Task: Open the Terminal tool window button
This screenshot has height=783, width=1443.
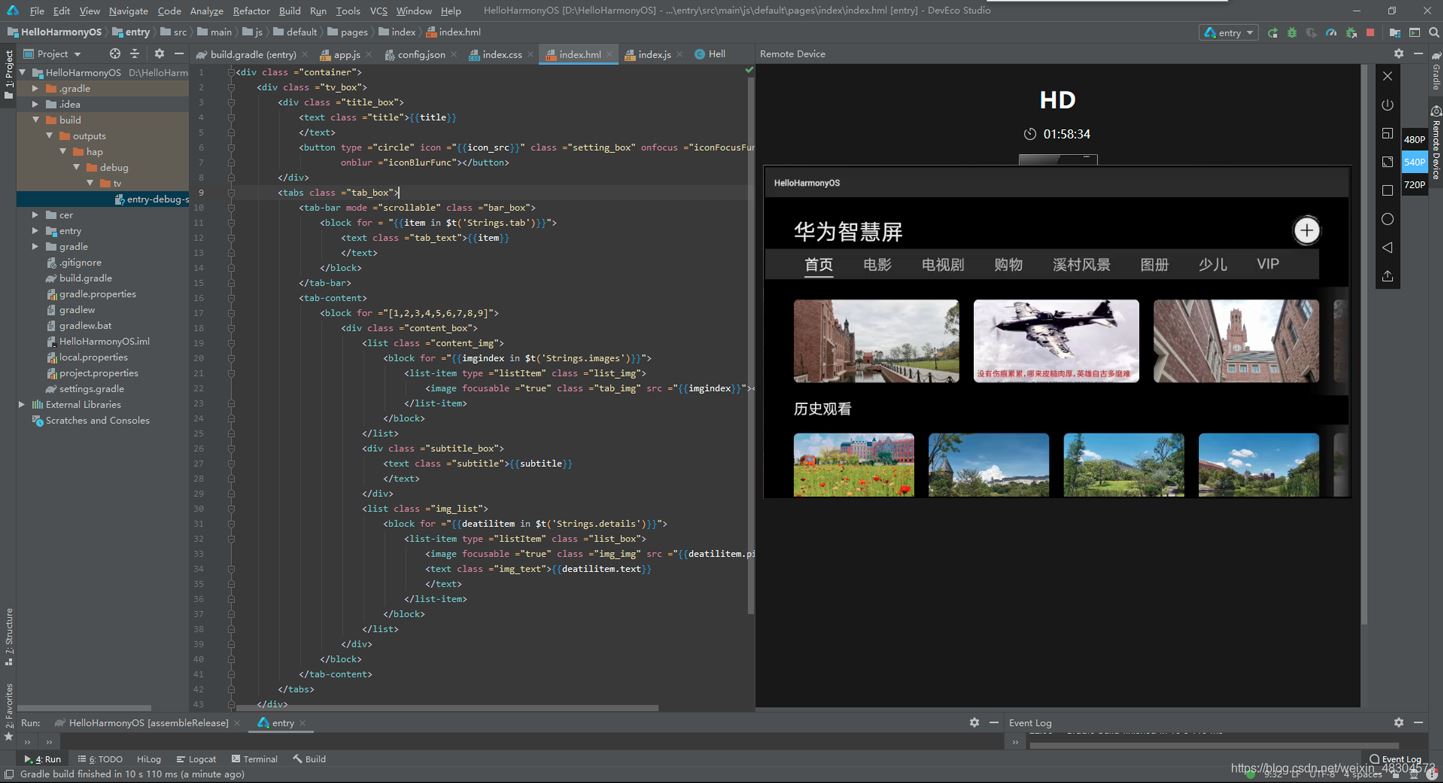Action: pos(254,759)
